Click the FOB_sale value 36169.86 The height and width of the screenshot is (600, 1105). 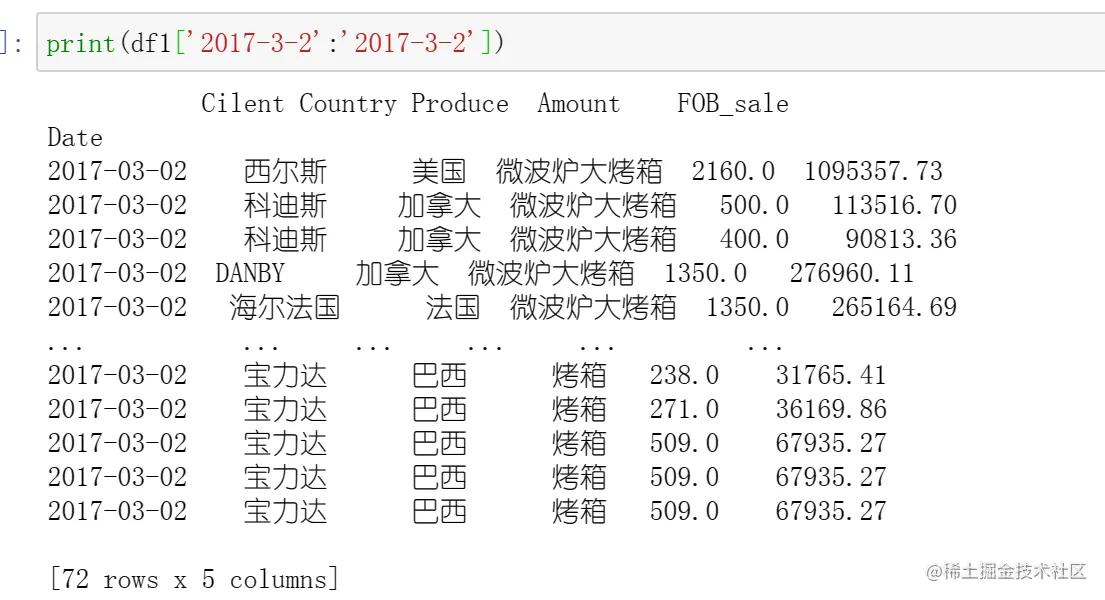coord(831,409)
